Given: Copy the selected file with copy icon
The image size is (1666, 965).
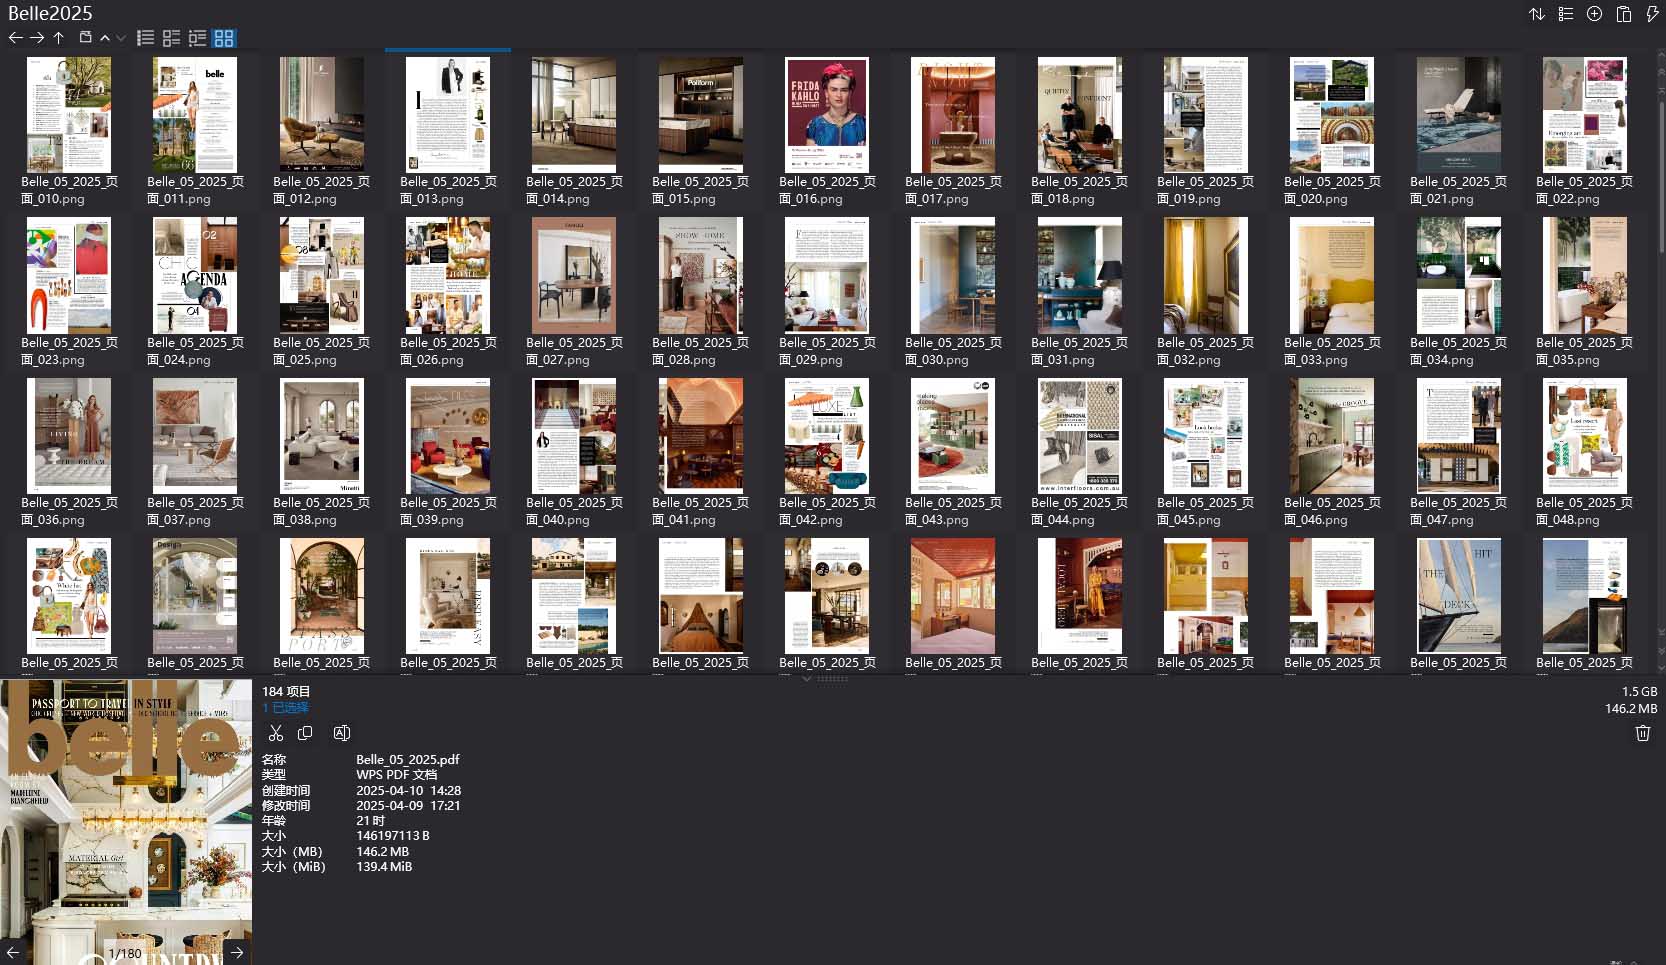Looking at the screenshot, I should (x=306, y=733).
